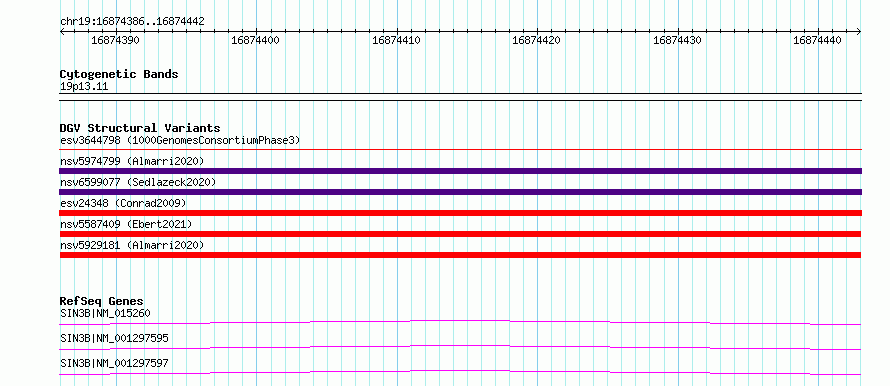Click the magenta line of SIN3B|NM_001297595
The width and height of the screenshot is (890, 386).
coord(460,347)
